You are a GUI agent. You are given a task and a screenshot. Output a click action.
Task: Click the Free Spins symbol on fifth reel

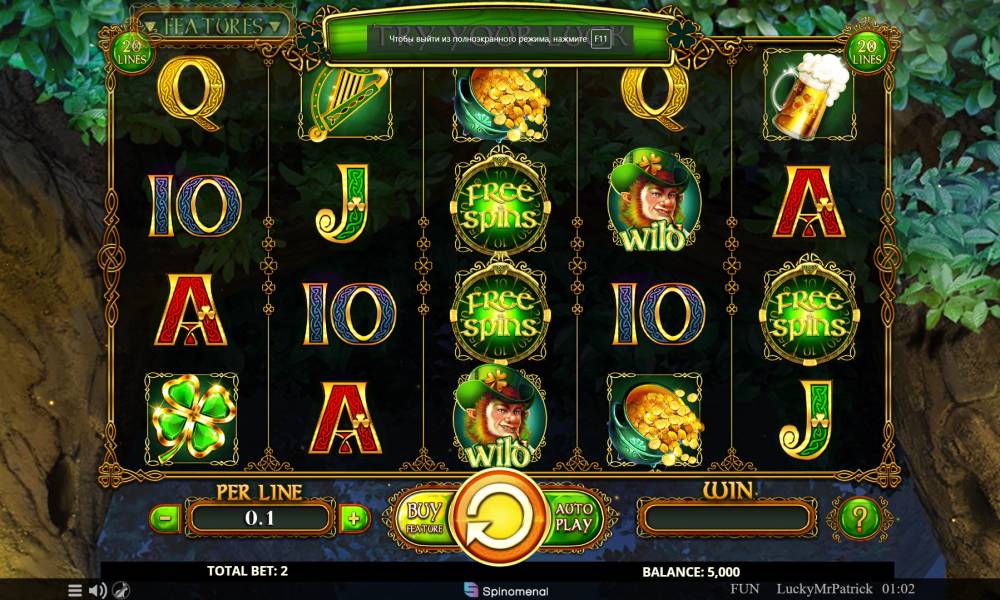pos(809,311)
